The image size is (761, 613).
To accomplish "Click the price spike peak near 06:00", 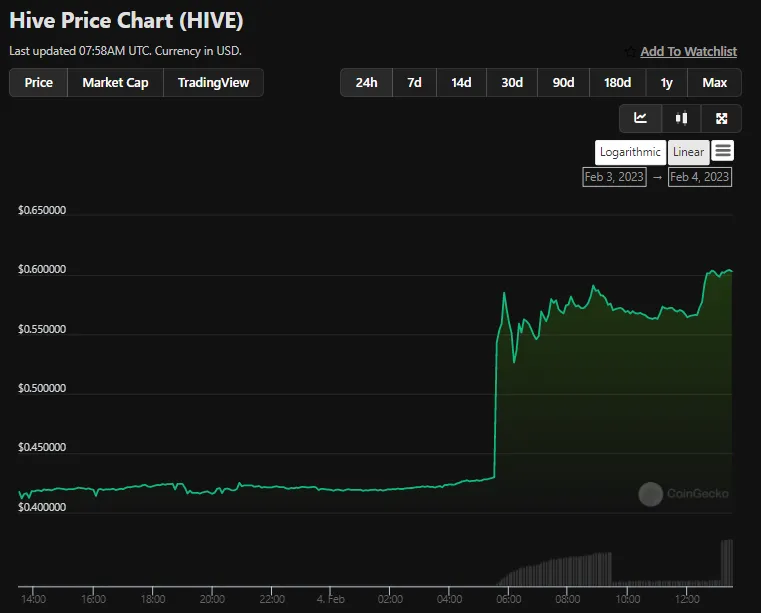I will click(504, 293).
